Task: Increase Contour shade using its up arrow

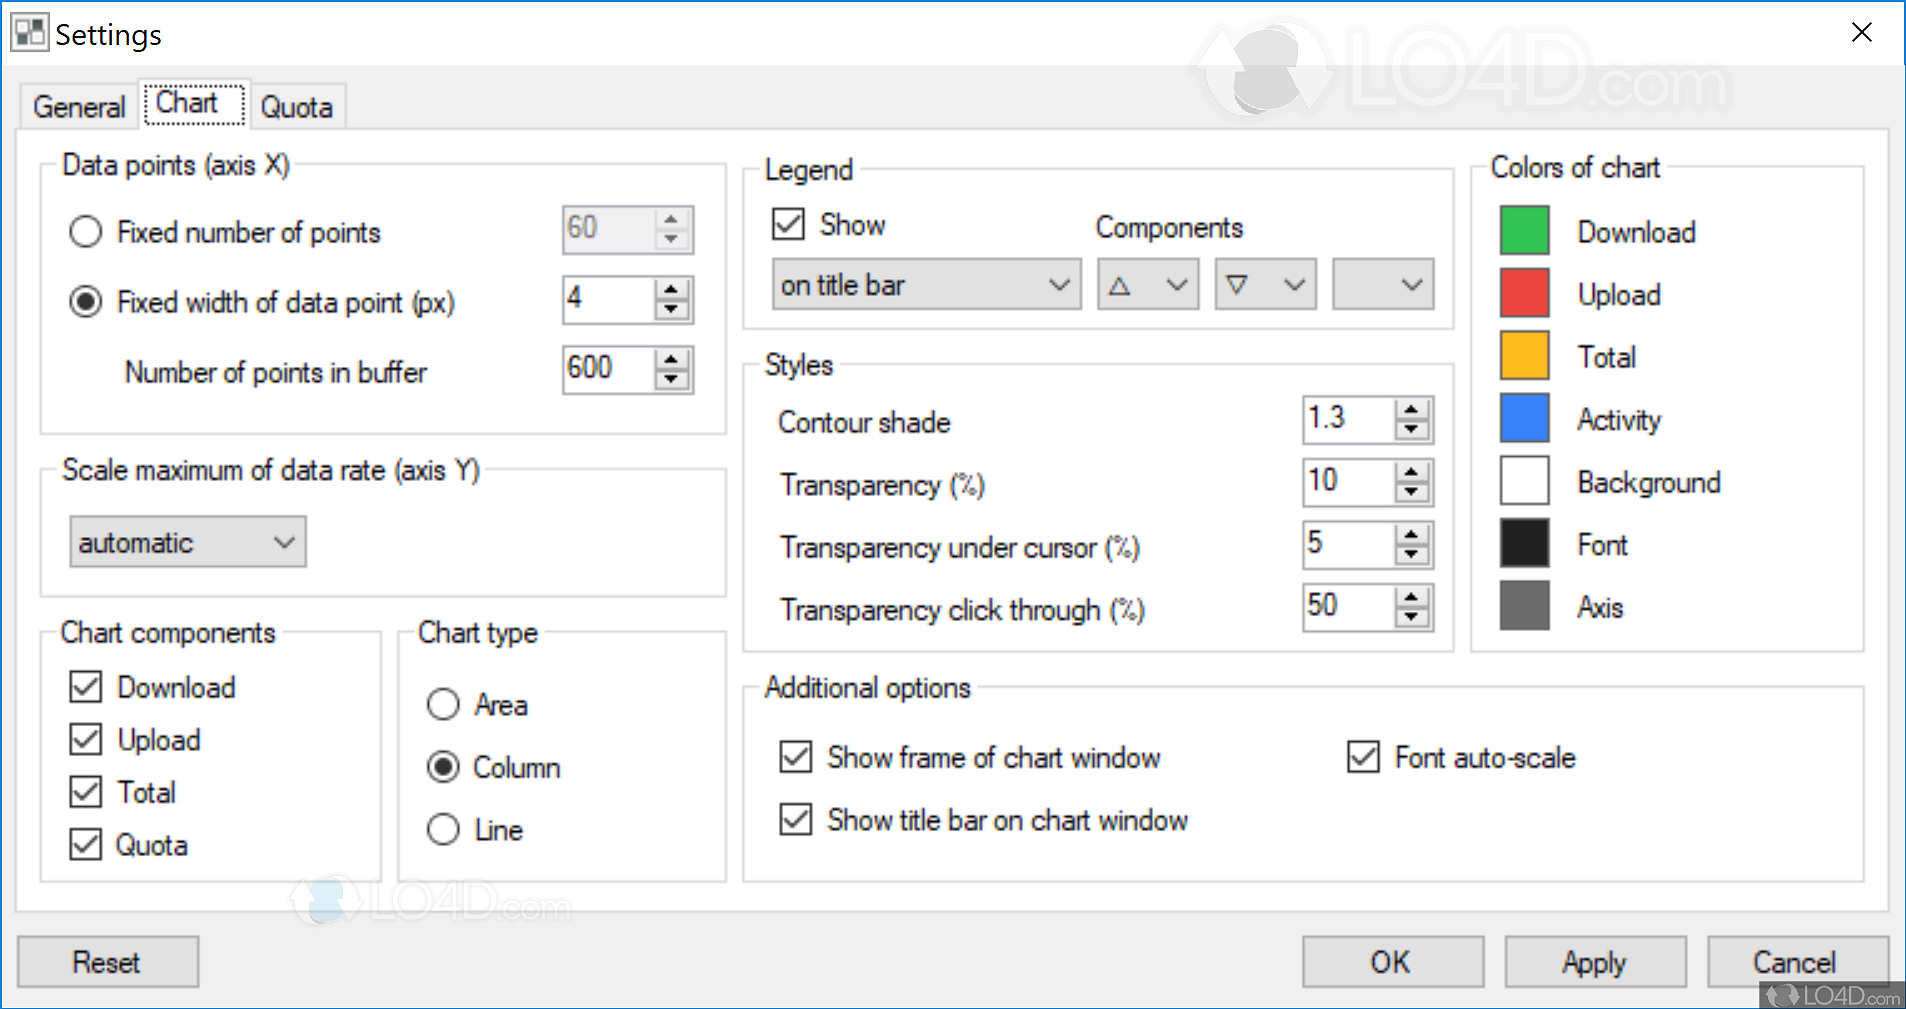Action: tap(1411, 410)
